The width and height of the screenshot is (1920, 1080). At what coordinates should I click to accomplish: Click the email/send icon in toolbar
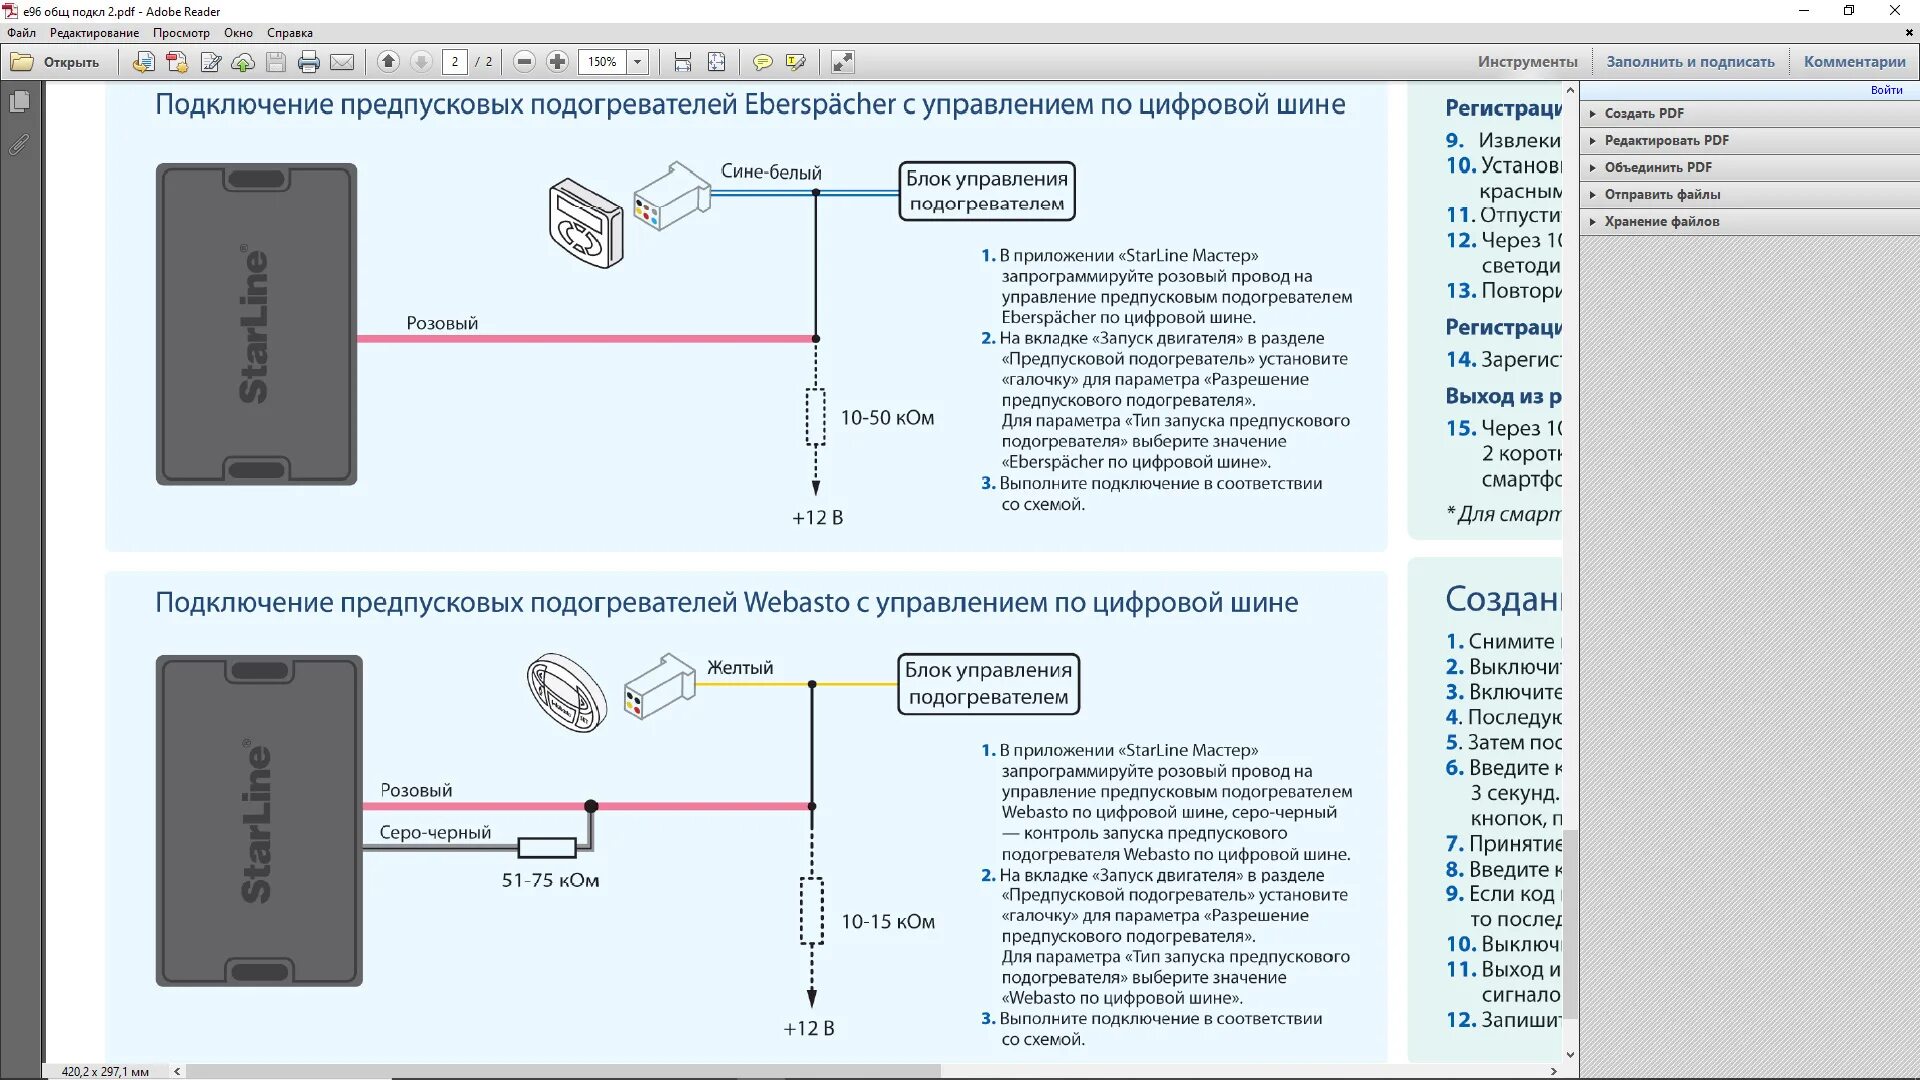(x=343, y=62)
